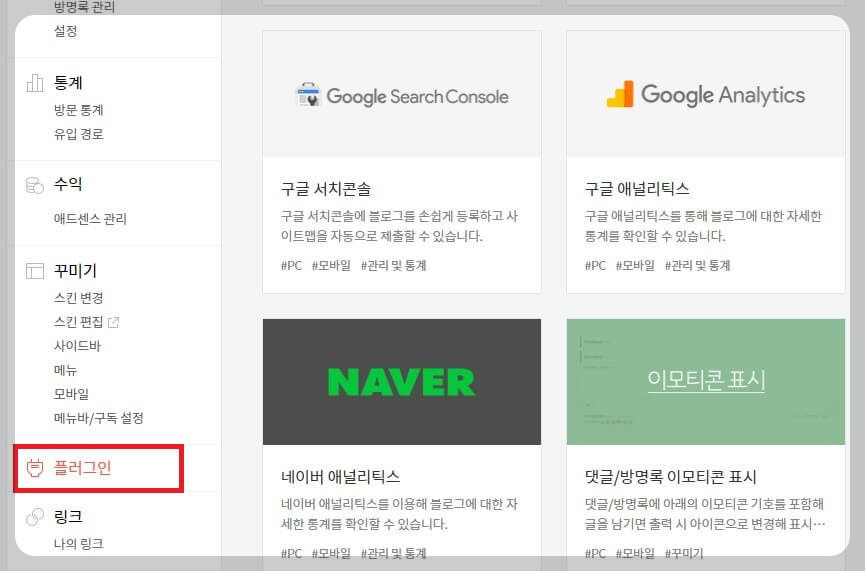Click #꾸미기 tag on 이모티콘 표시 card
This screenshot has width=865, height=571.
click(684, 553)
